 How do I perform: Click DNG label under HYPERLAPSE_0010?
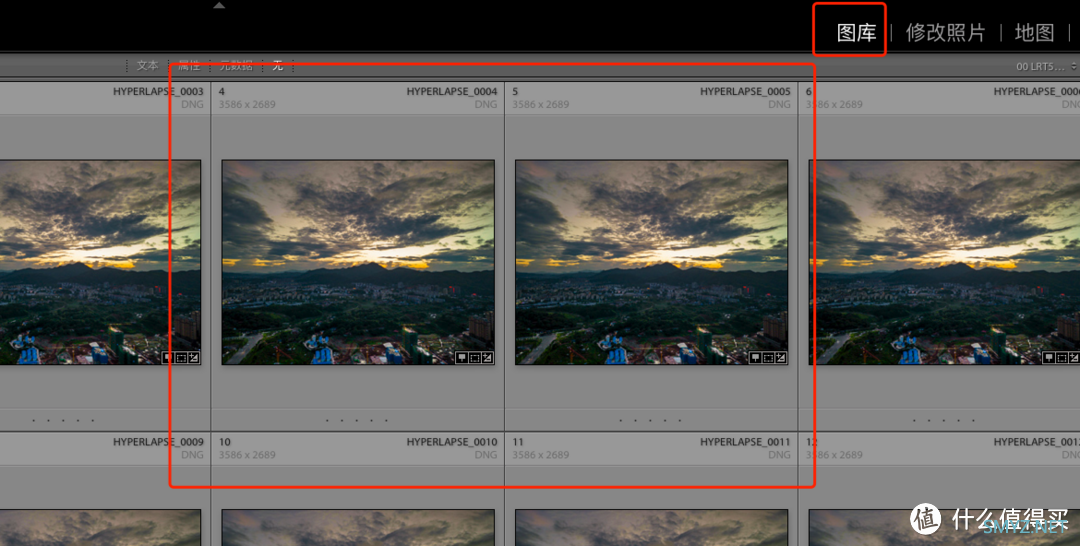pos(486,455)
